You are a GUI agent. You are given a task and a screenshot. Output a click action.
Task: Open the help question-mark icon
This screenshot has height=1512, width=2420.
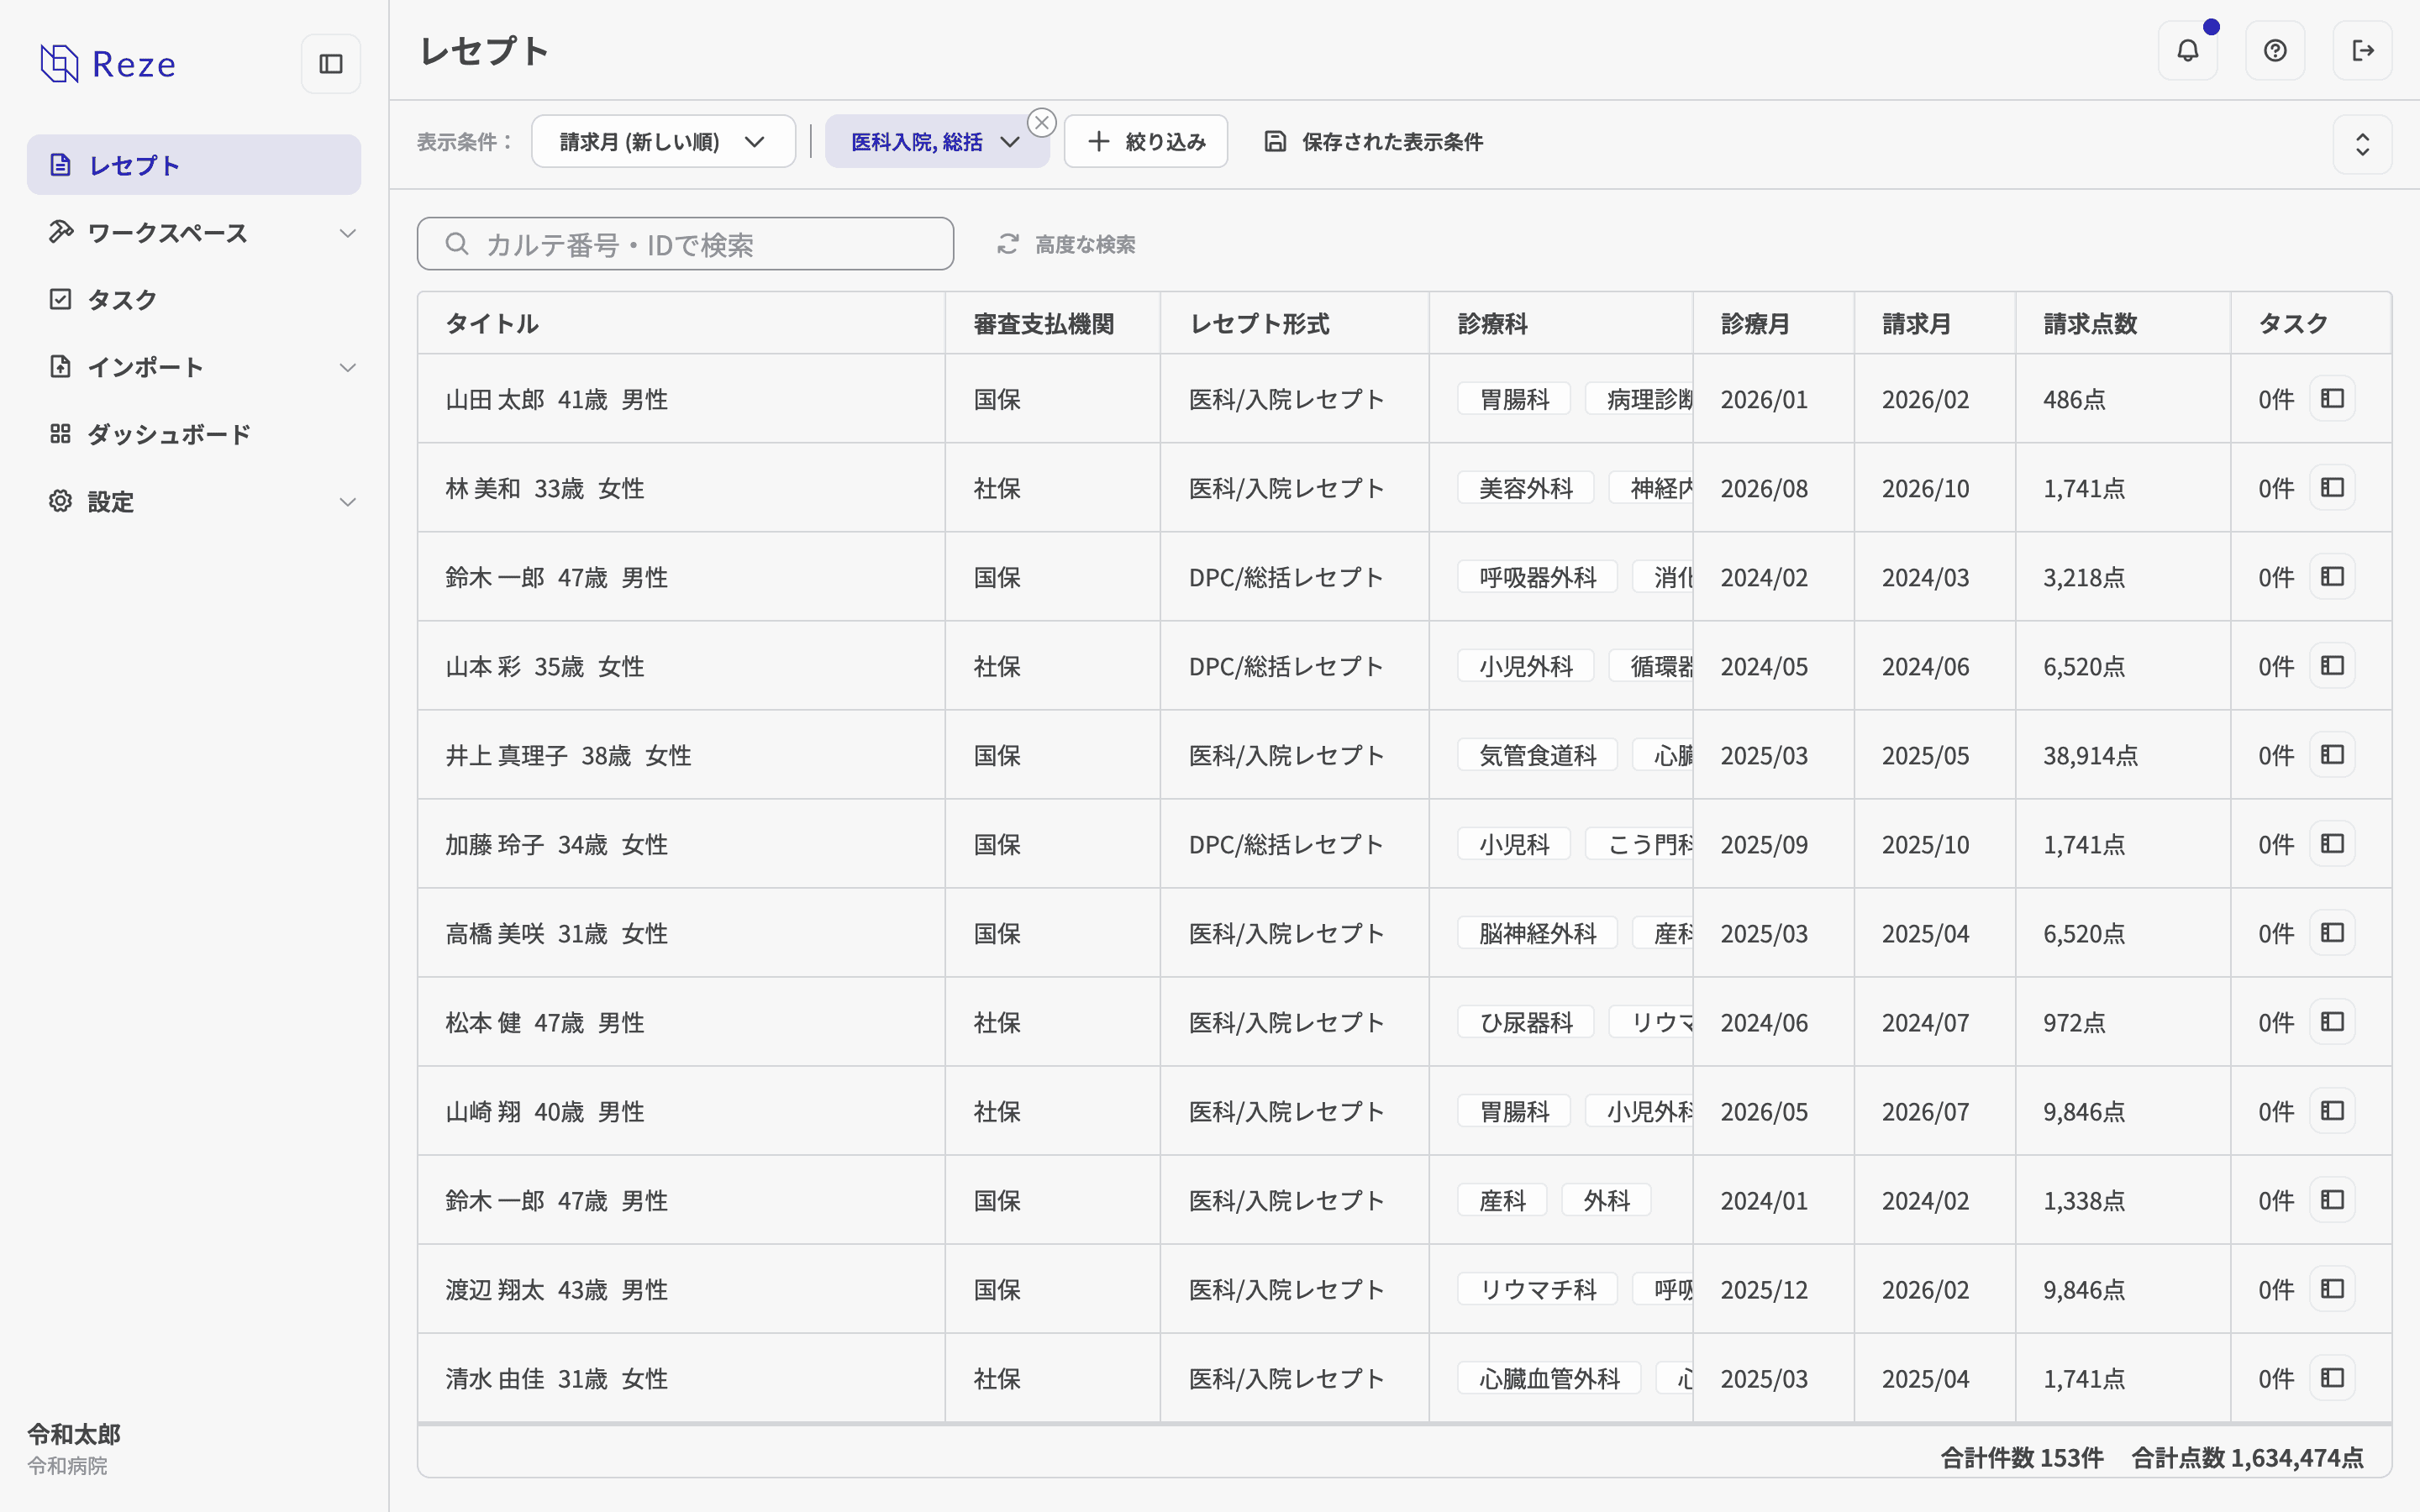click(2275, 50)
